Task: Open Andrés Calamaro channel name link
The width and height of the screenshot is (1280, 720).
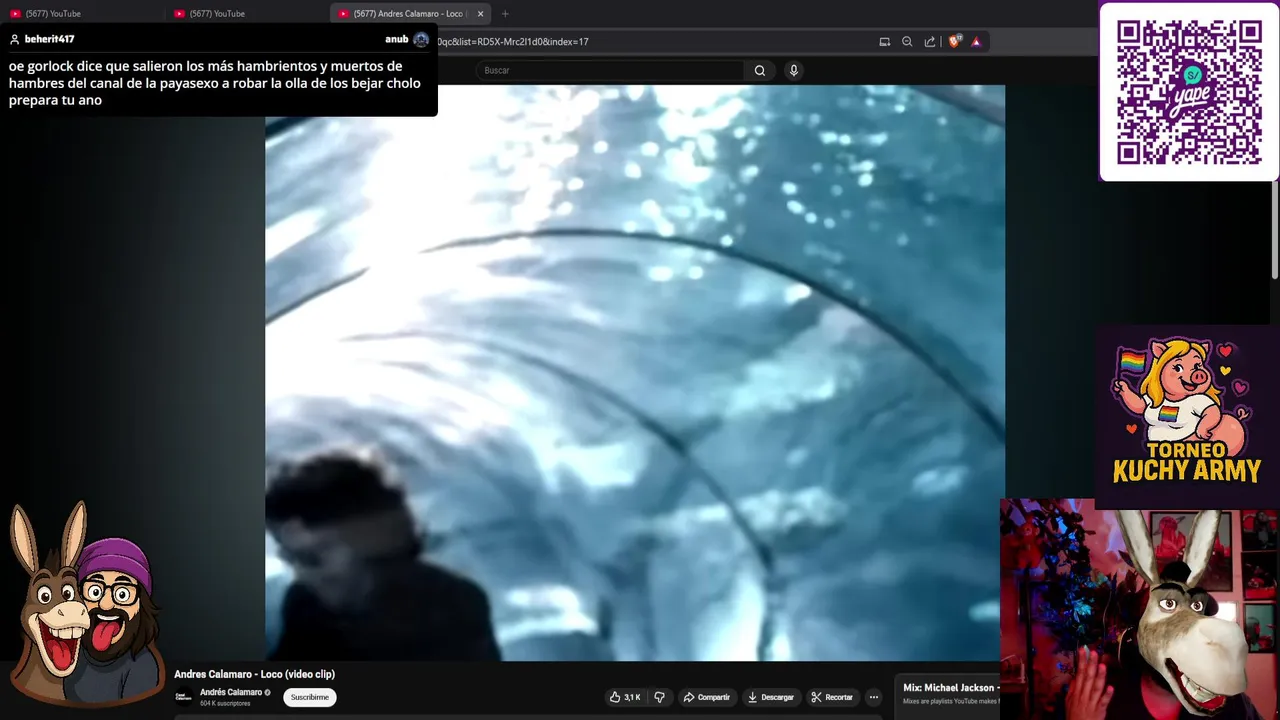Action: point(231,692)
